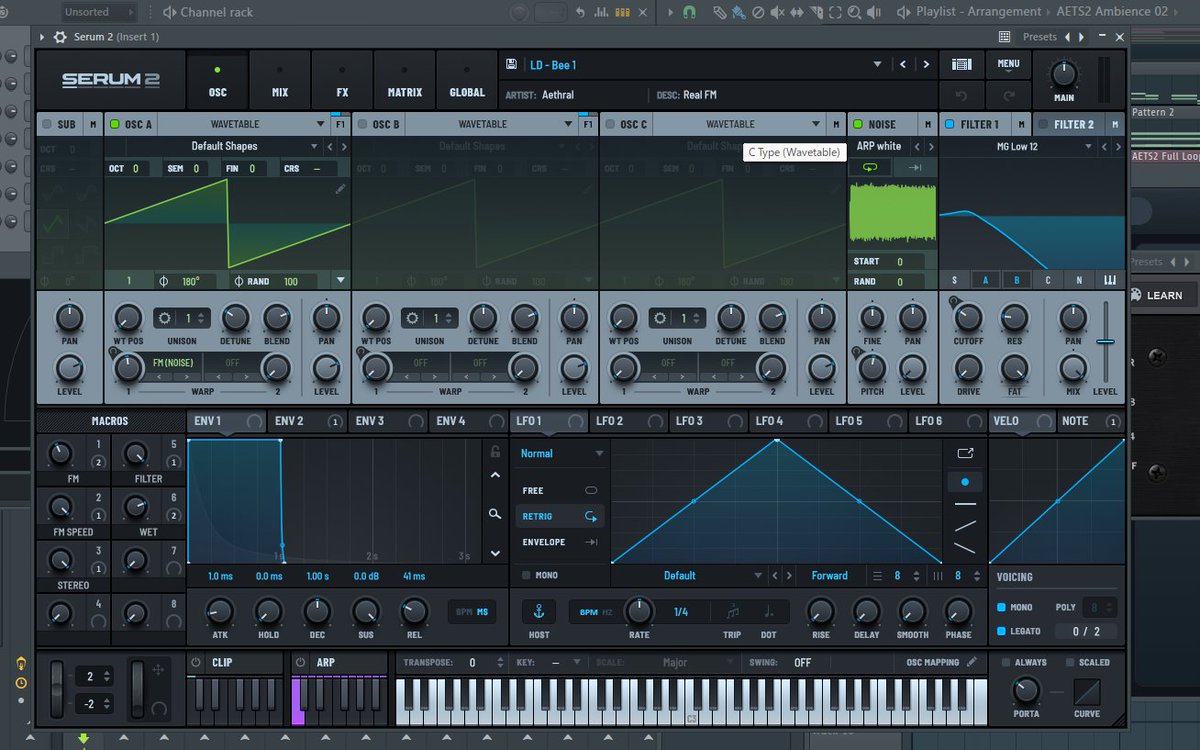Click the MENU button
The image size is (1200, 750).
tap(1008, 63)
